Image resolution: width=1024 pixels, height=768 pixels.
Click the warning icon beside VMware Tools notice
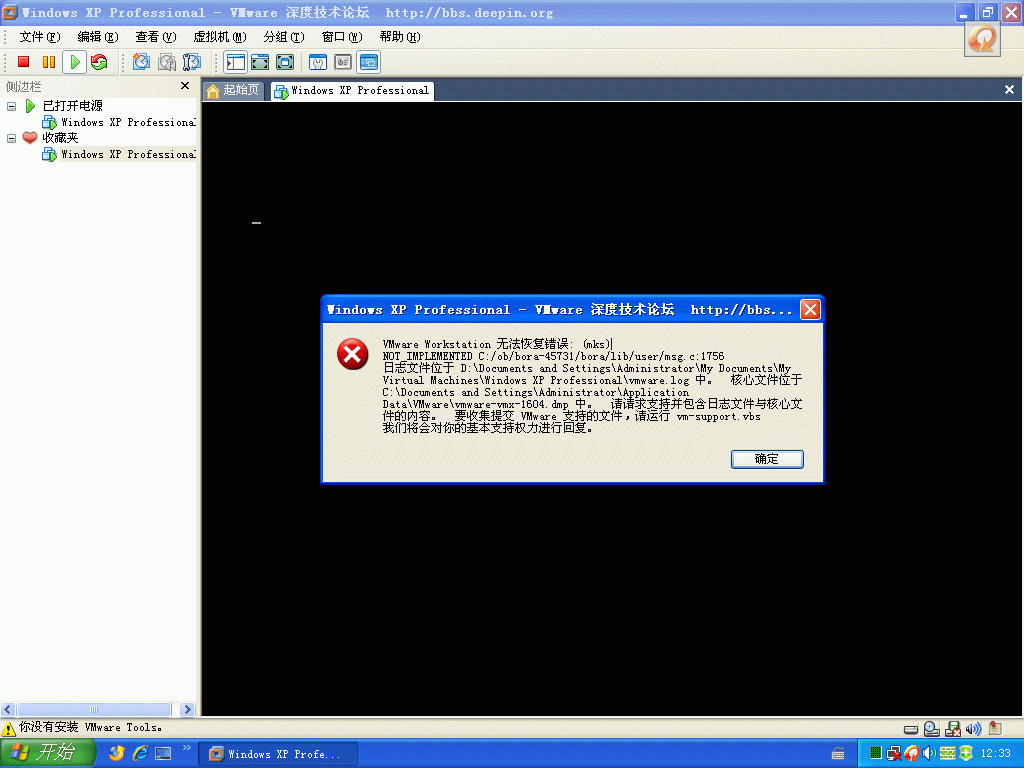click(8, 728)
